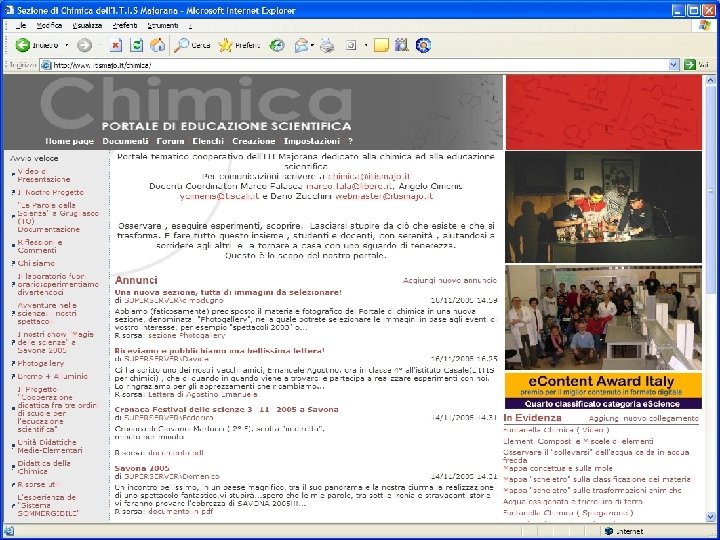Image resolution: width=720 pixels, height=540 pixels.
Task: Expand the address bar URL dropdown
Action: (x=674, y=65)
